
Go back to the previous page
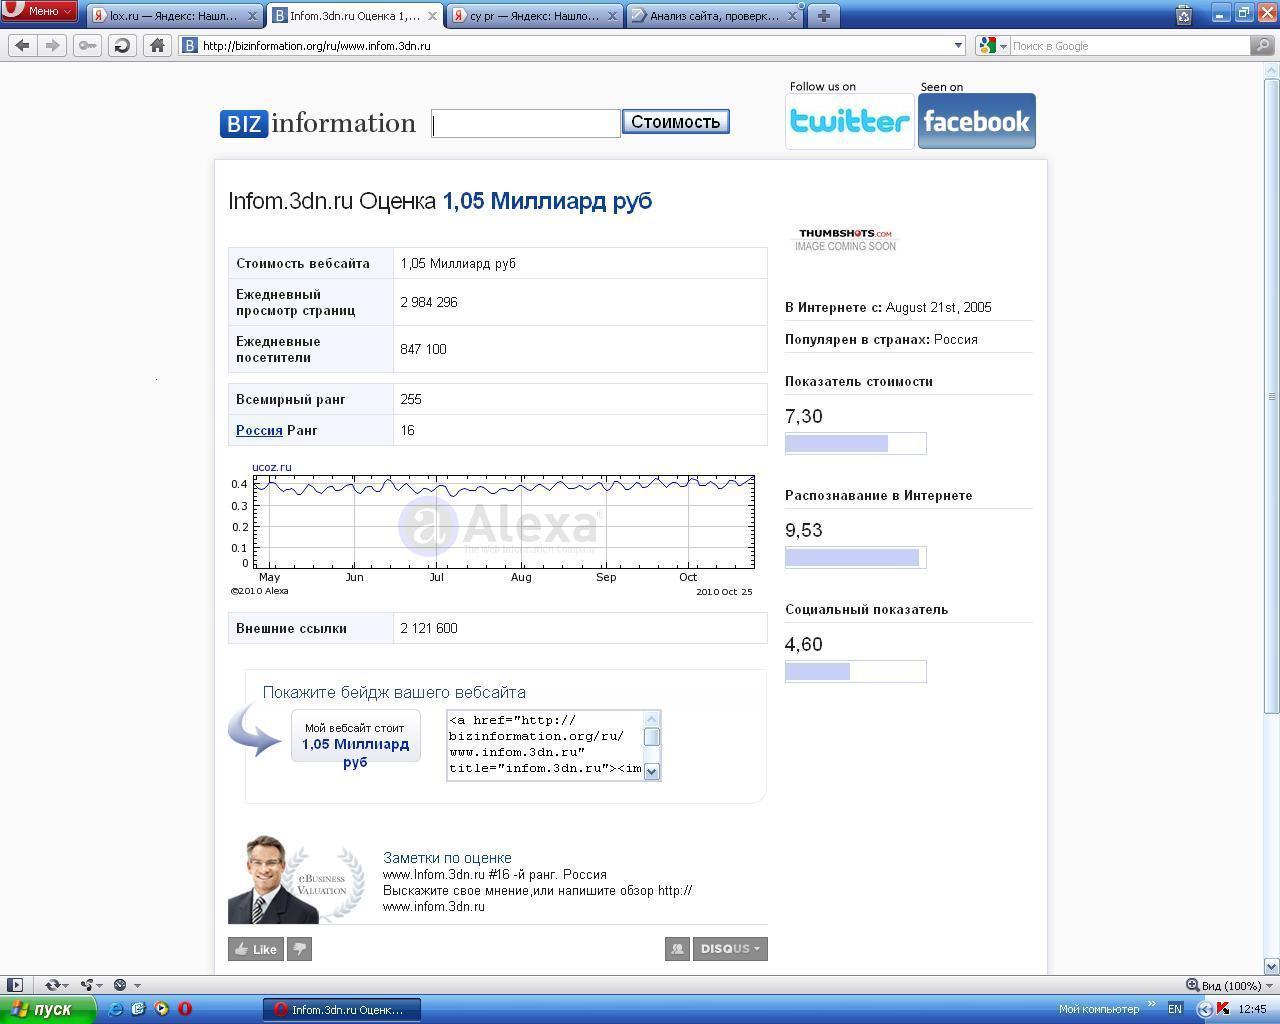coord(23,45)
